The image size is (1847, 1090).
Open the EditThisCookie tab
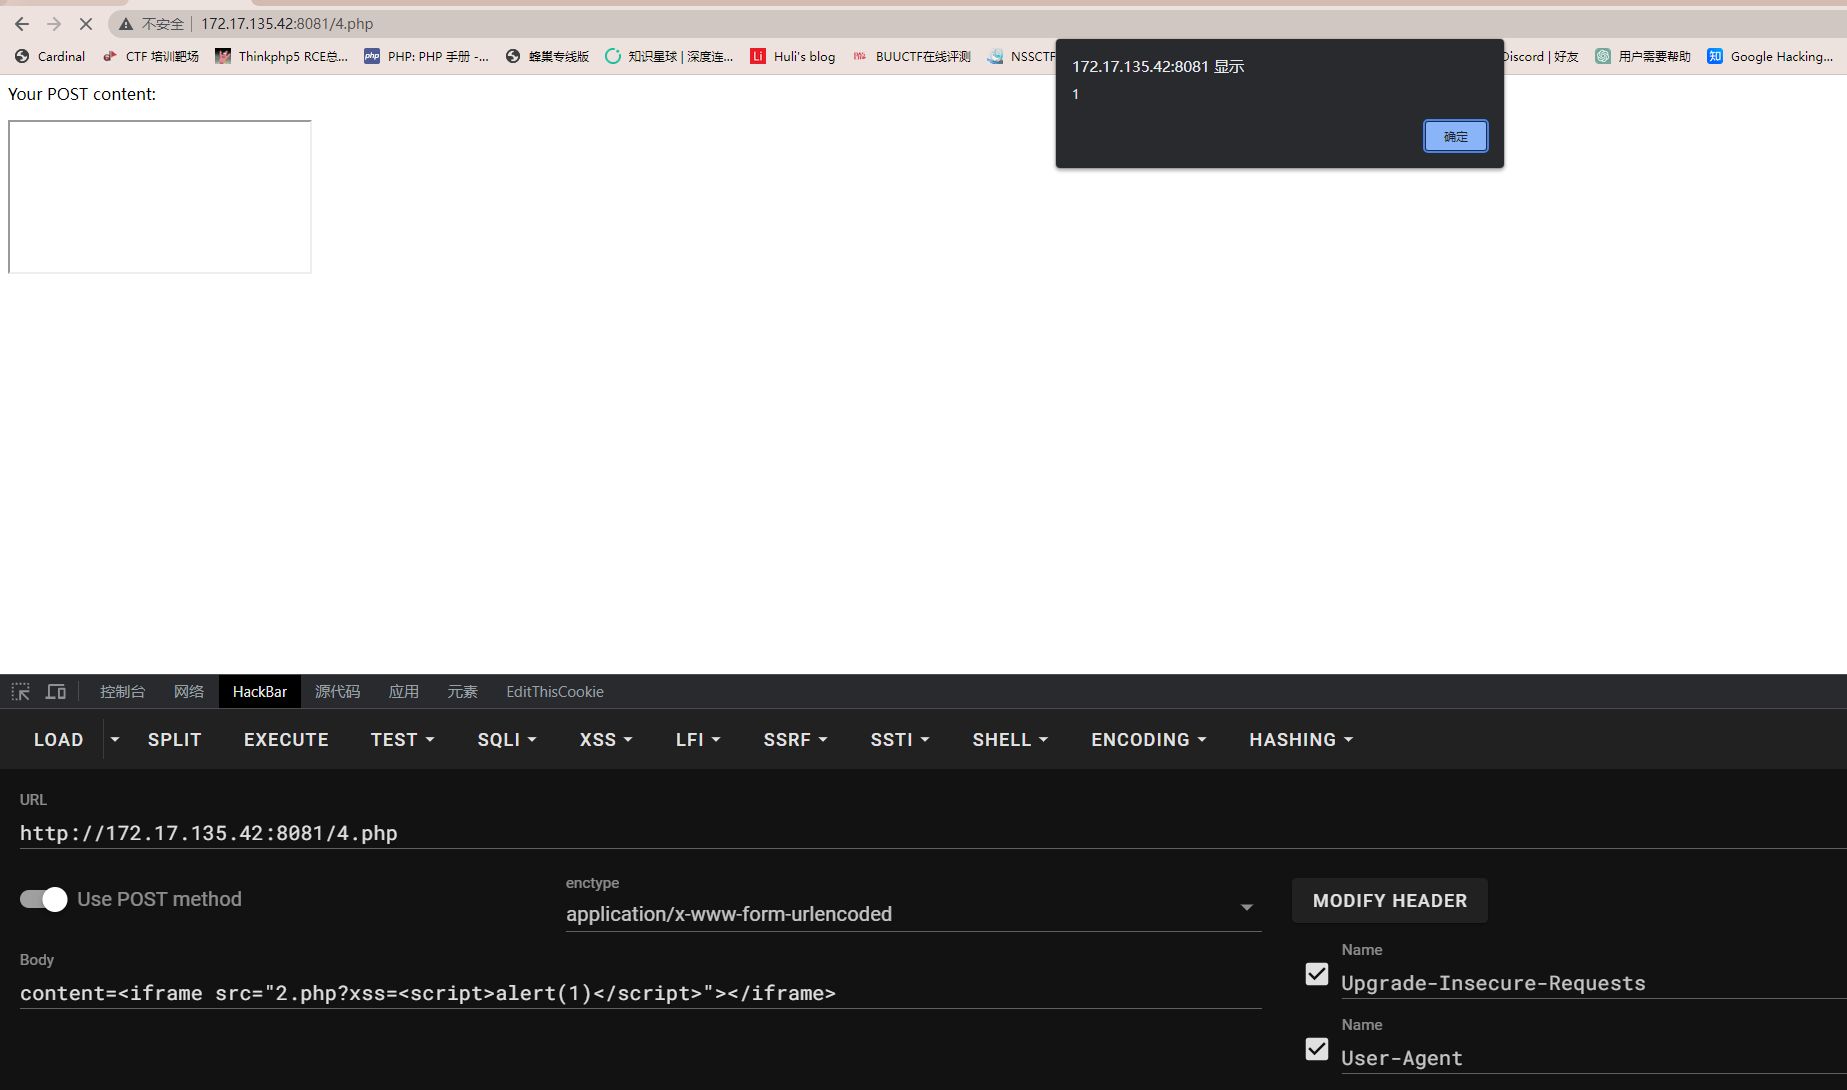pyautogui.click(x=555, y=692)
